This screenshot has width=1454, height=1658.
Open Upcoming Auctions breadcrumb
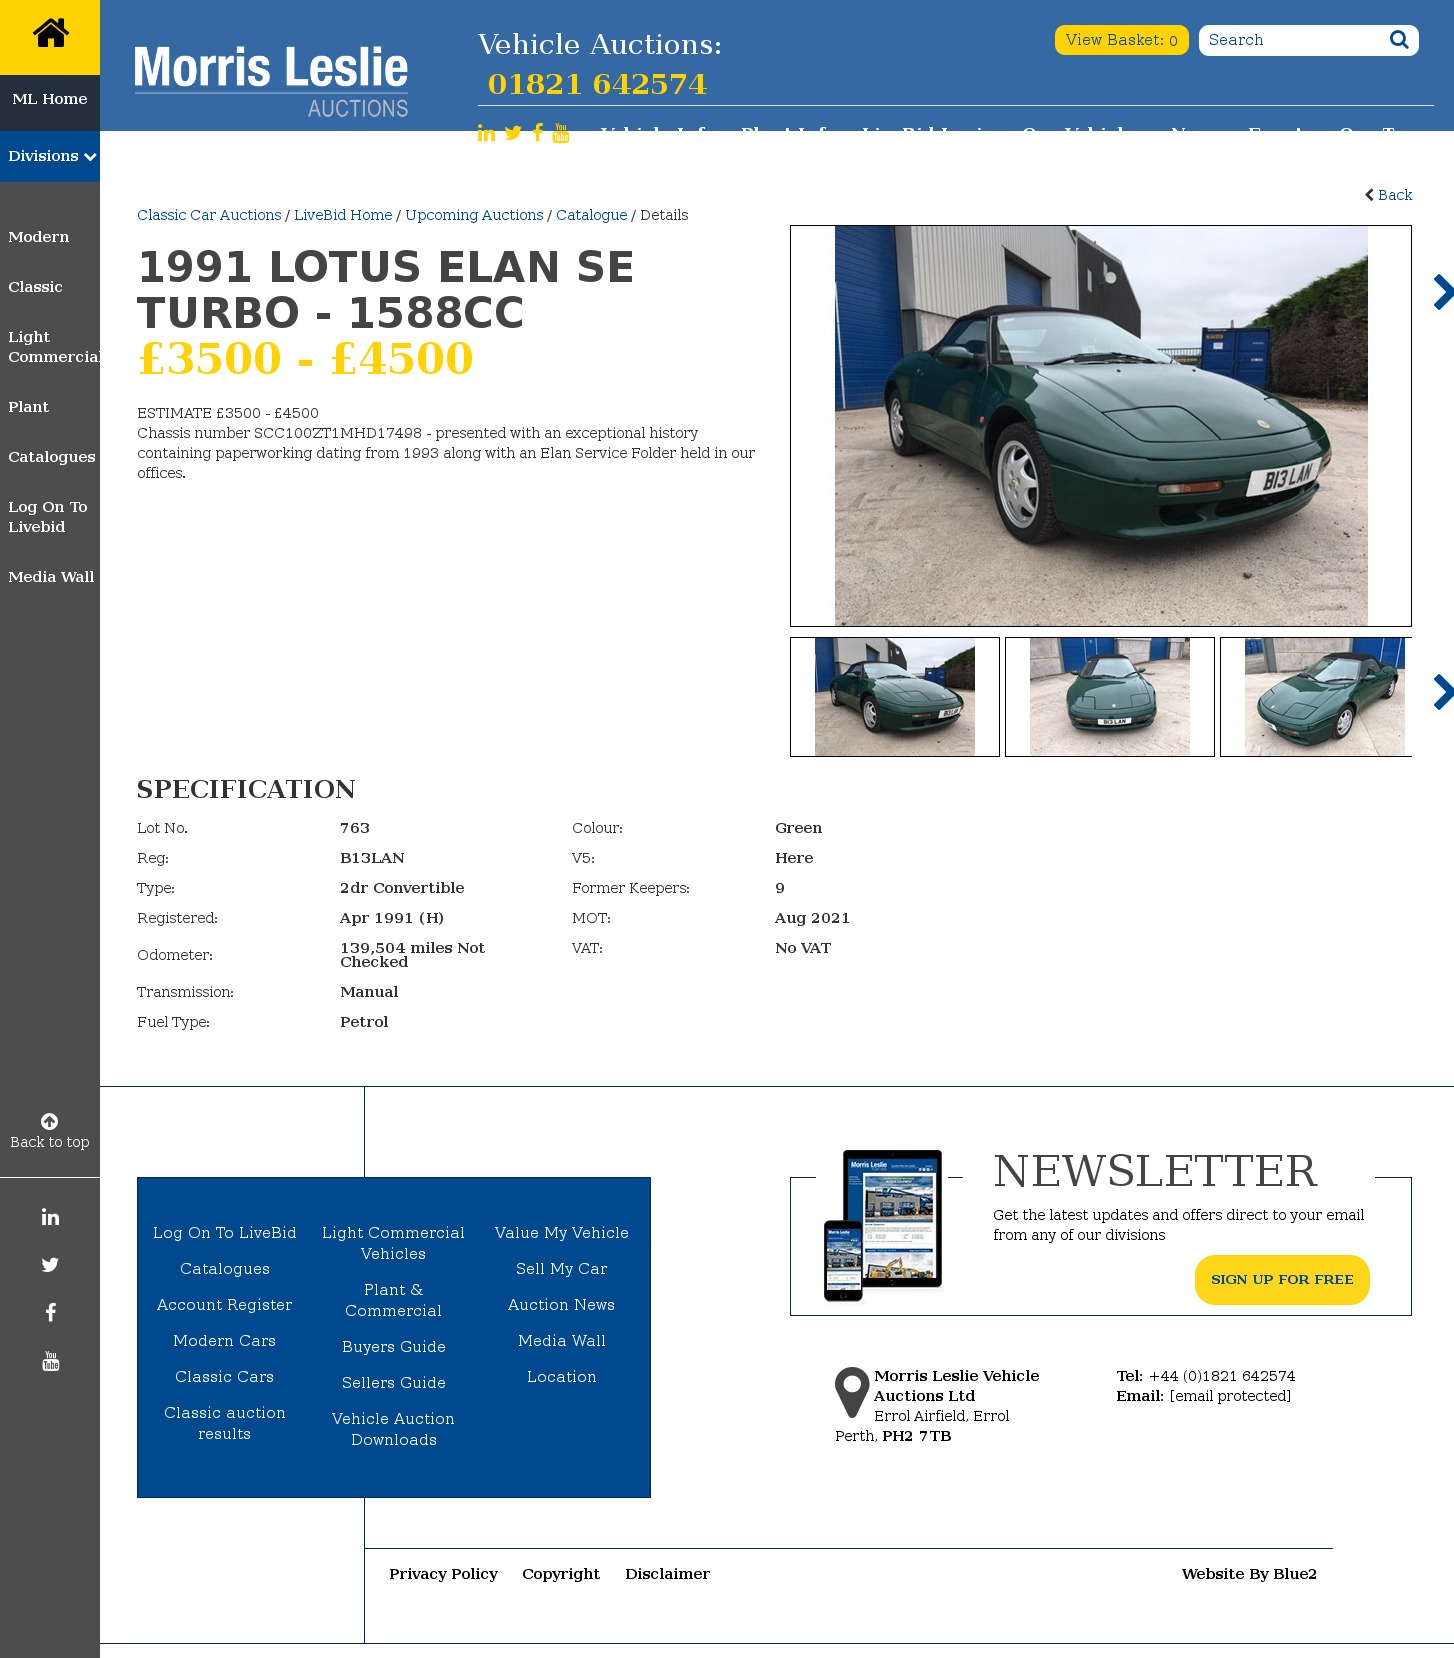pos(474,215)
